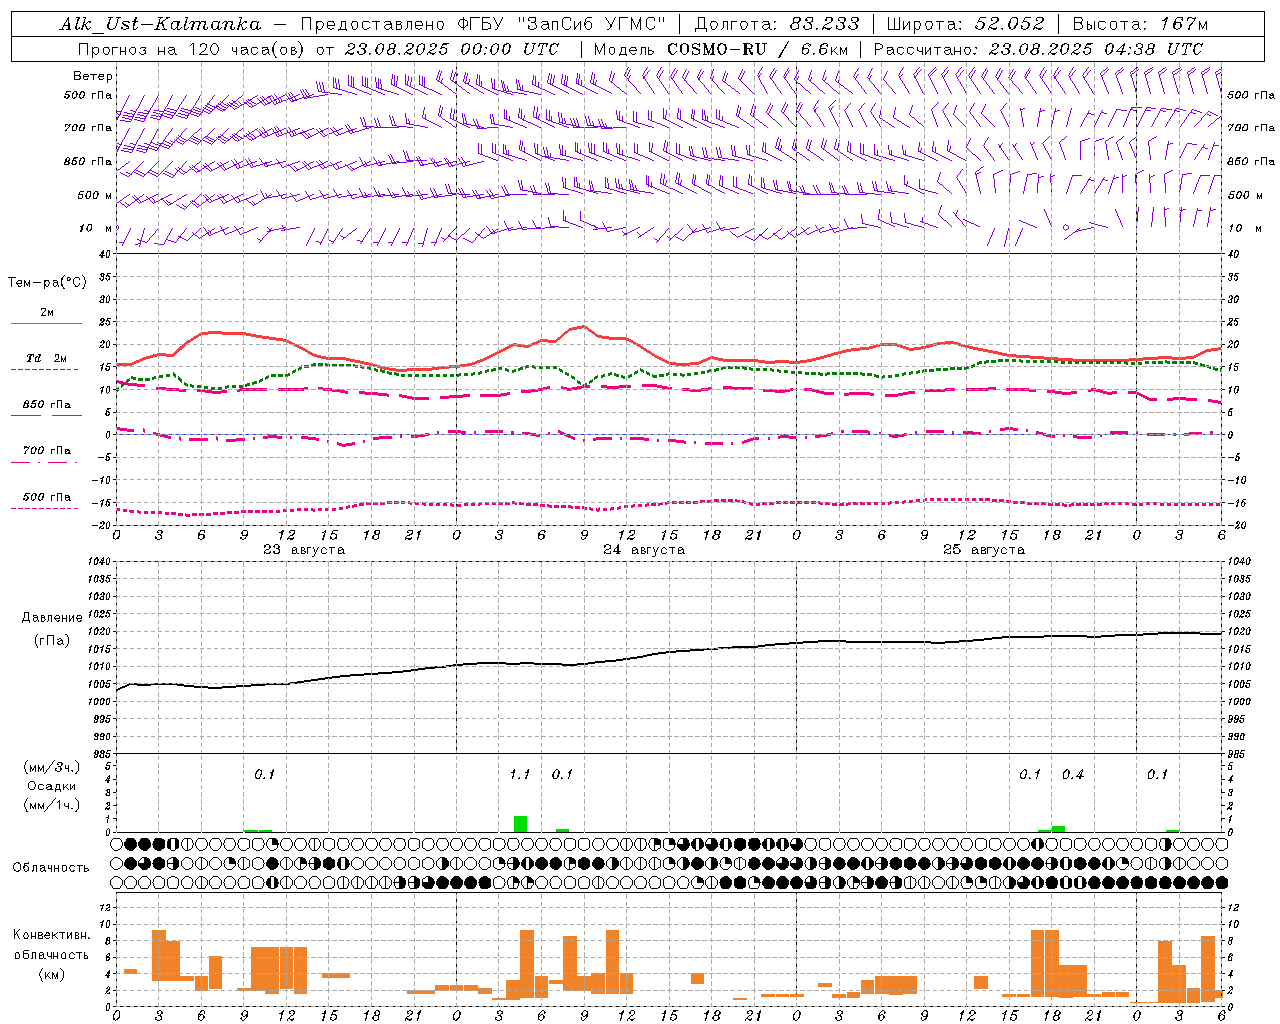Viewport: 1280px width, 1024px height.
Task: Click the (мм/1ч.) precipitation unit label
Action: coord(52,806)
